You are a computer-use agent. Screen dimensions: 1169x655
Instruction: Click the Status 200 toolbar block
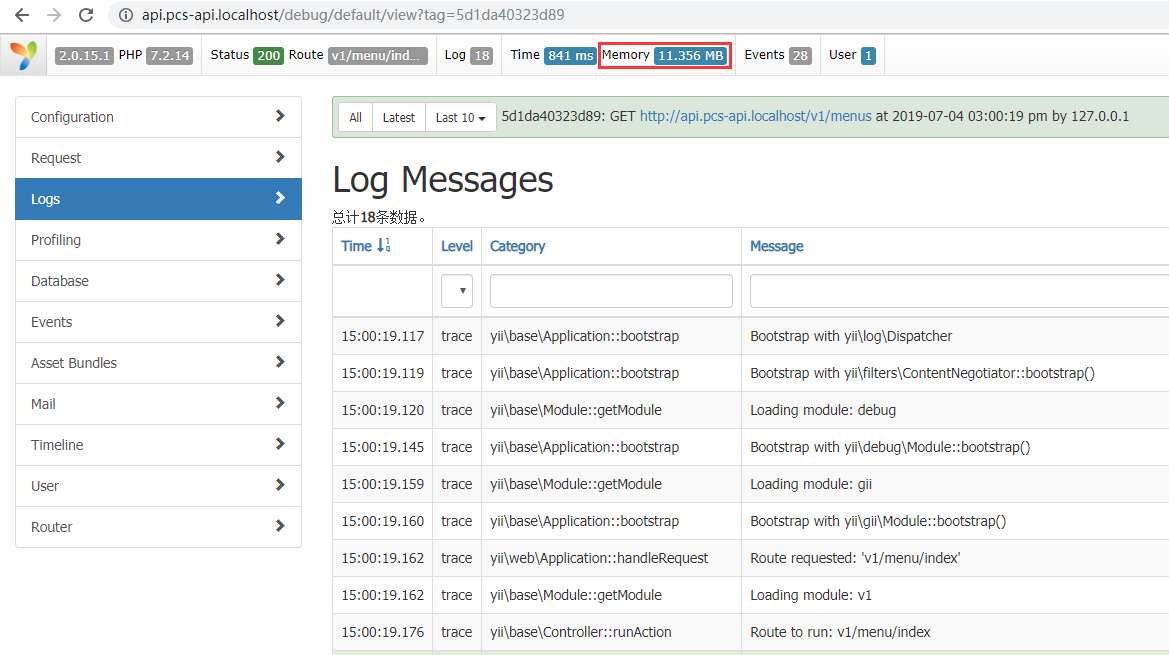tap(246, 55)
